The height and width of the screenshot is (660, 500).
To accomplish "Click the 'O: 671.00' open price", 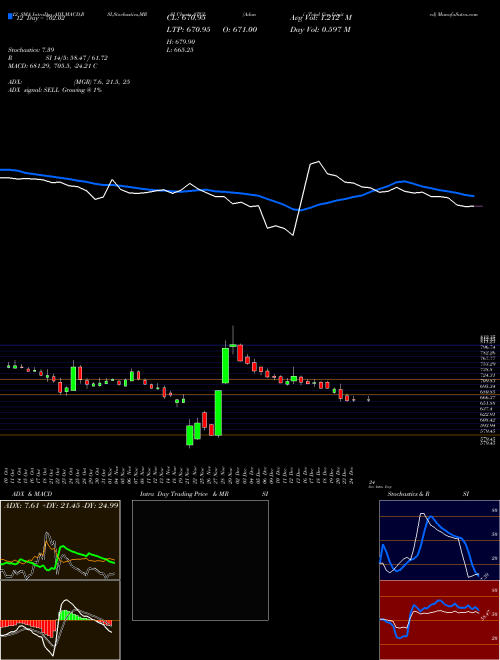I will [x=242, y=29].
